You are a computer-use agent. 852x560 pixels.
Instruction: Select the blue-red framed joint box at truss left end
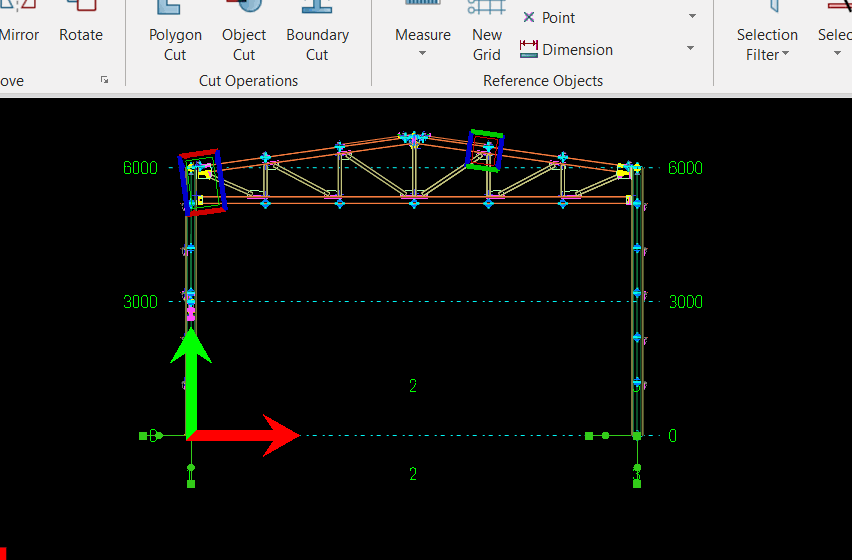203,182
